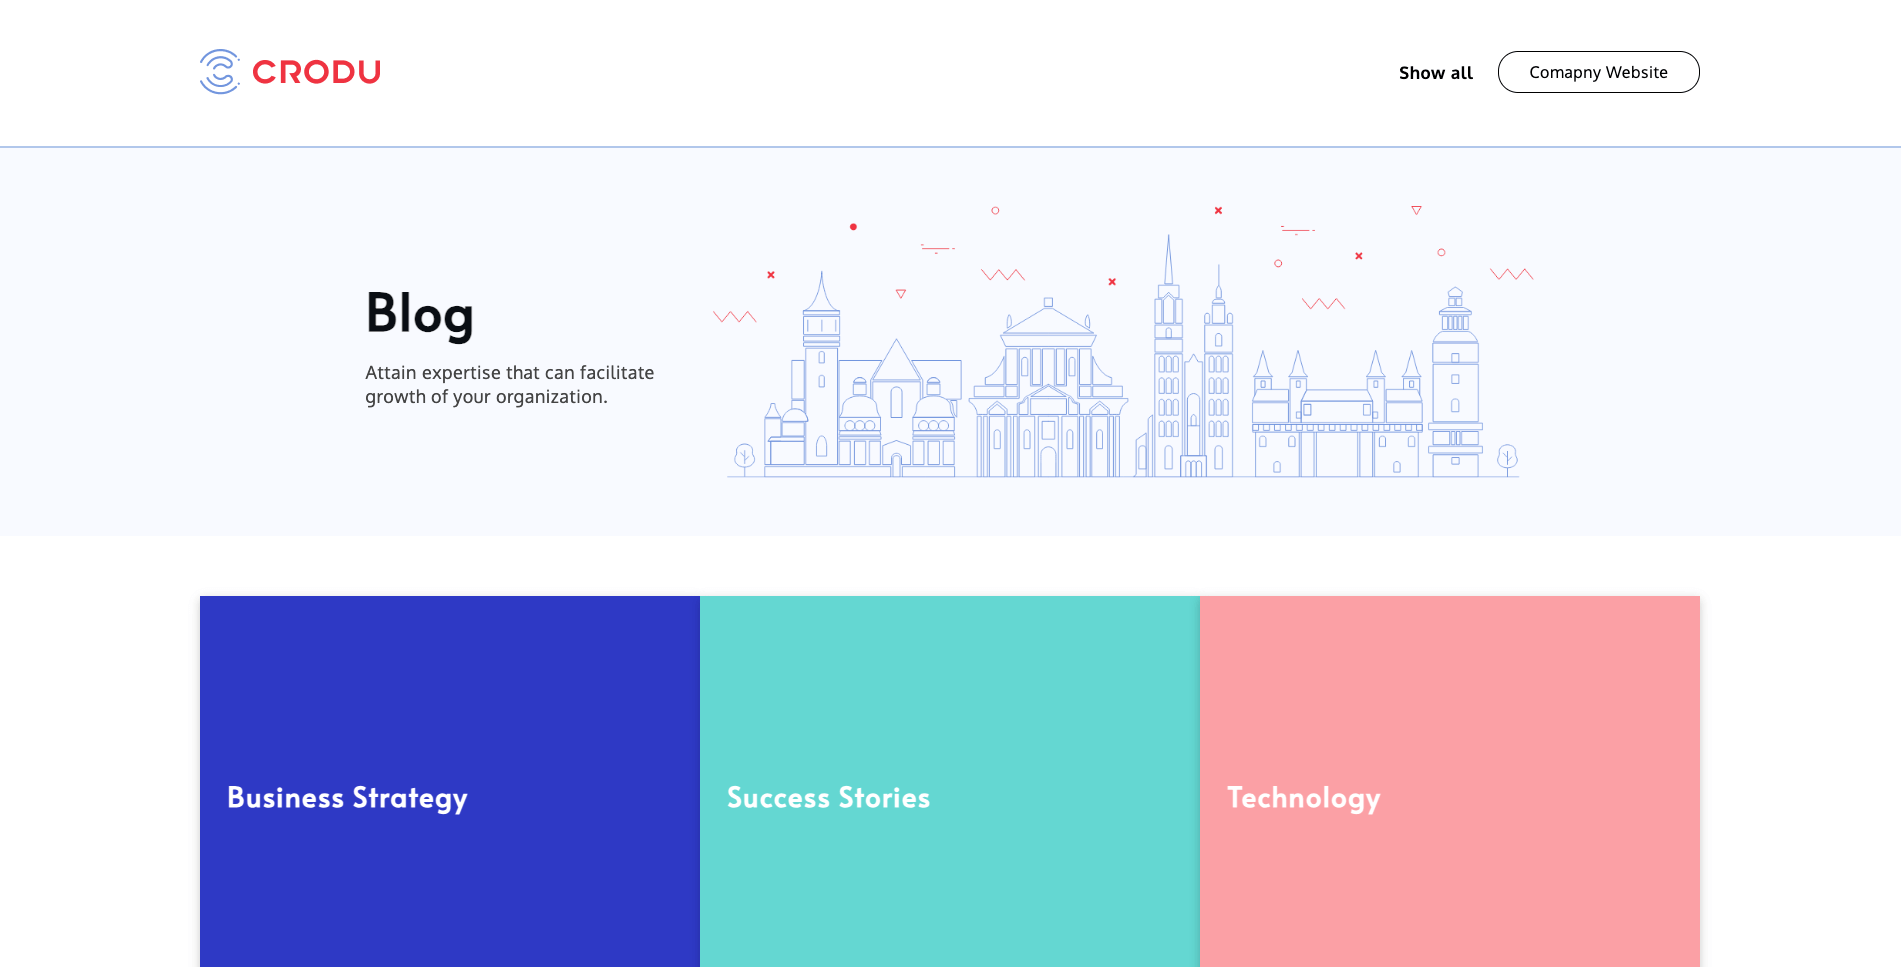
Task: Click the tree icon right of skyline
Action: tap(1507, 458)
